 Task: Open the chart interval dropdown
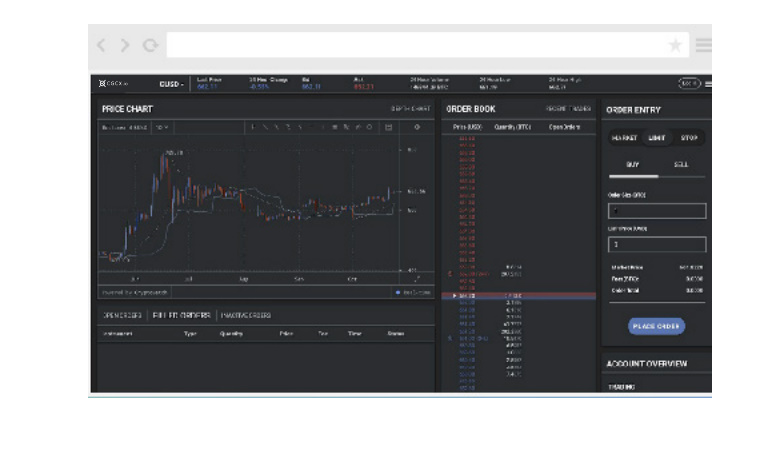162,127
